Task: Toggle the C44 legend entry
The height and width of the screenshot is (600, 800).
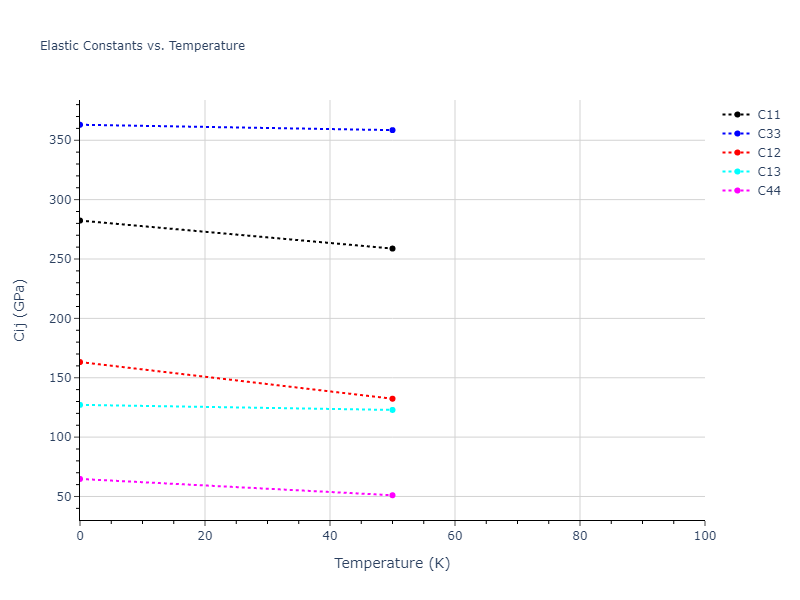Action: (x=768, y=191)
